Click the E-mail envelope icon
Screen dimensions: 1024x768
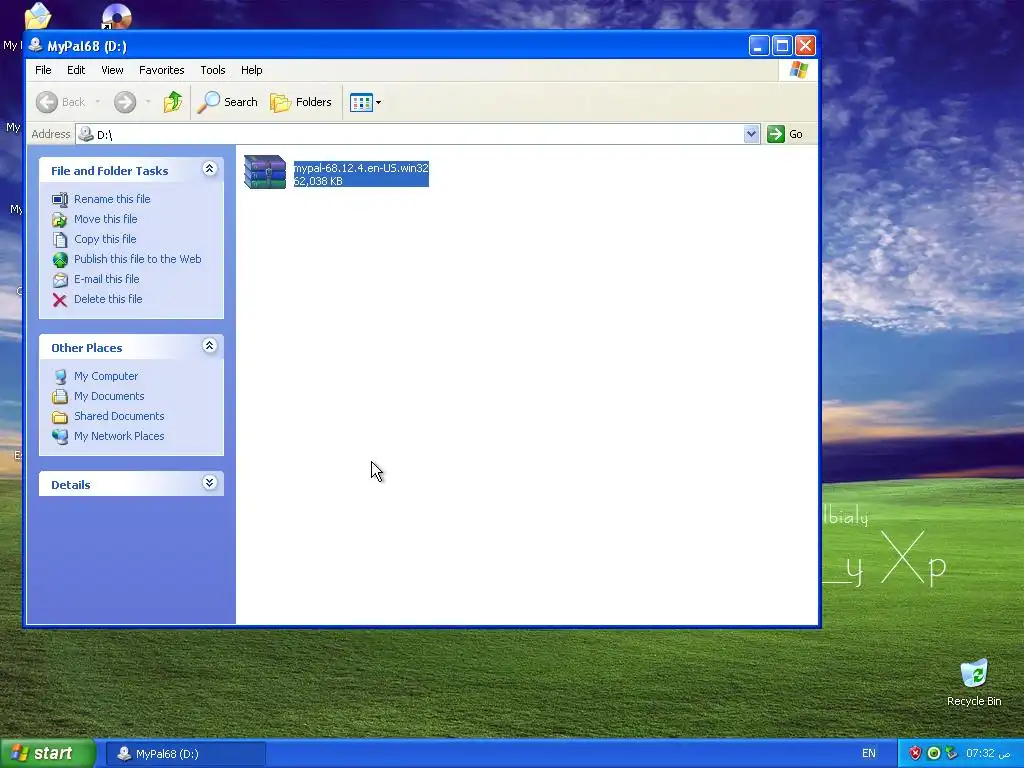[x=60, y=280]
